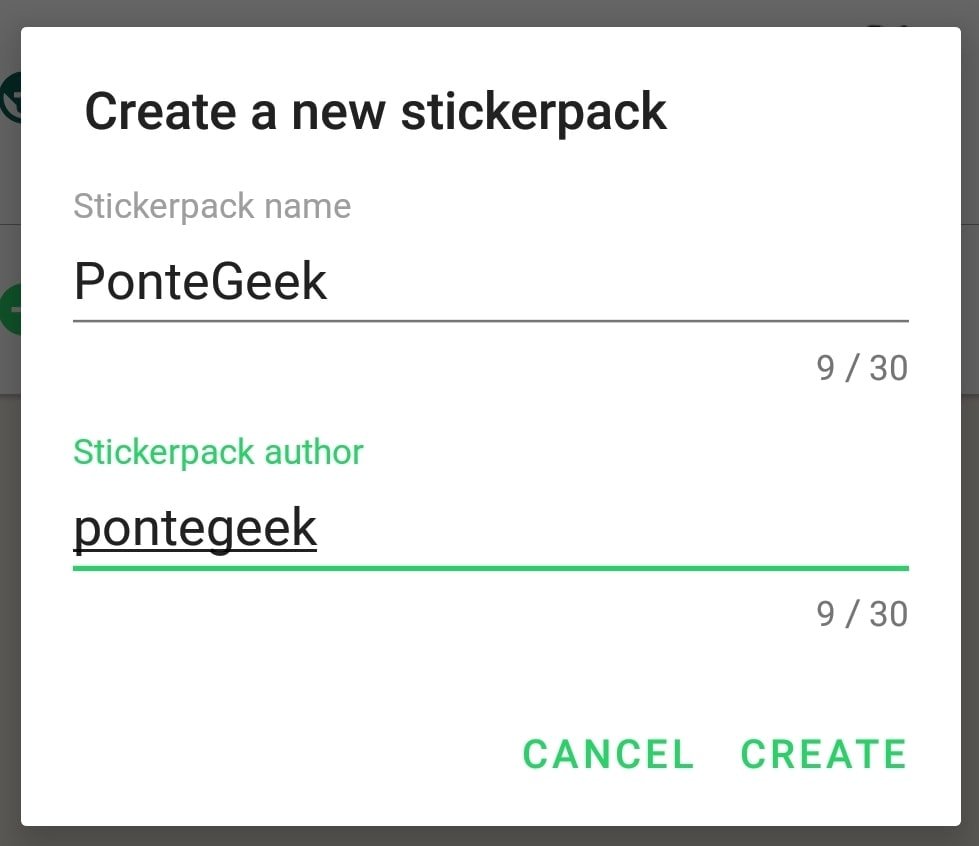Dismiss dialog by tapping dimmed area above it
This screenshot has height=846, width=979.
pos(490,12)
